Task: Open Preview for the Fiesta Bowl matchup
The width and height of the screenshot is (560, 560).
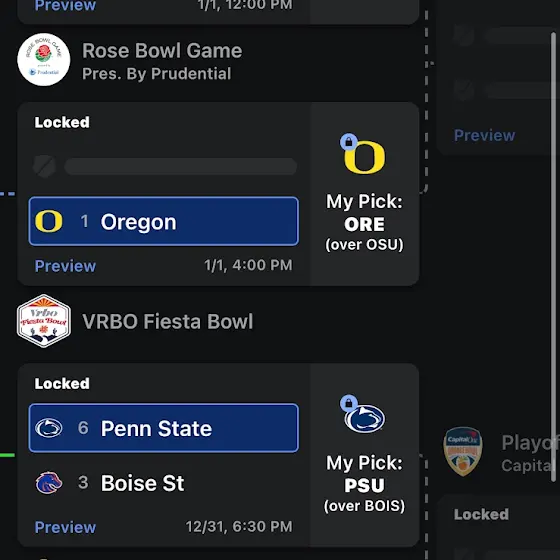Action: pos(65,527)
